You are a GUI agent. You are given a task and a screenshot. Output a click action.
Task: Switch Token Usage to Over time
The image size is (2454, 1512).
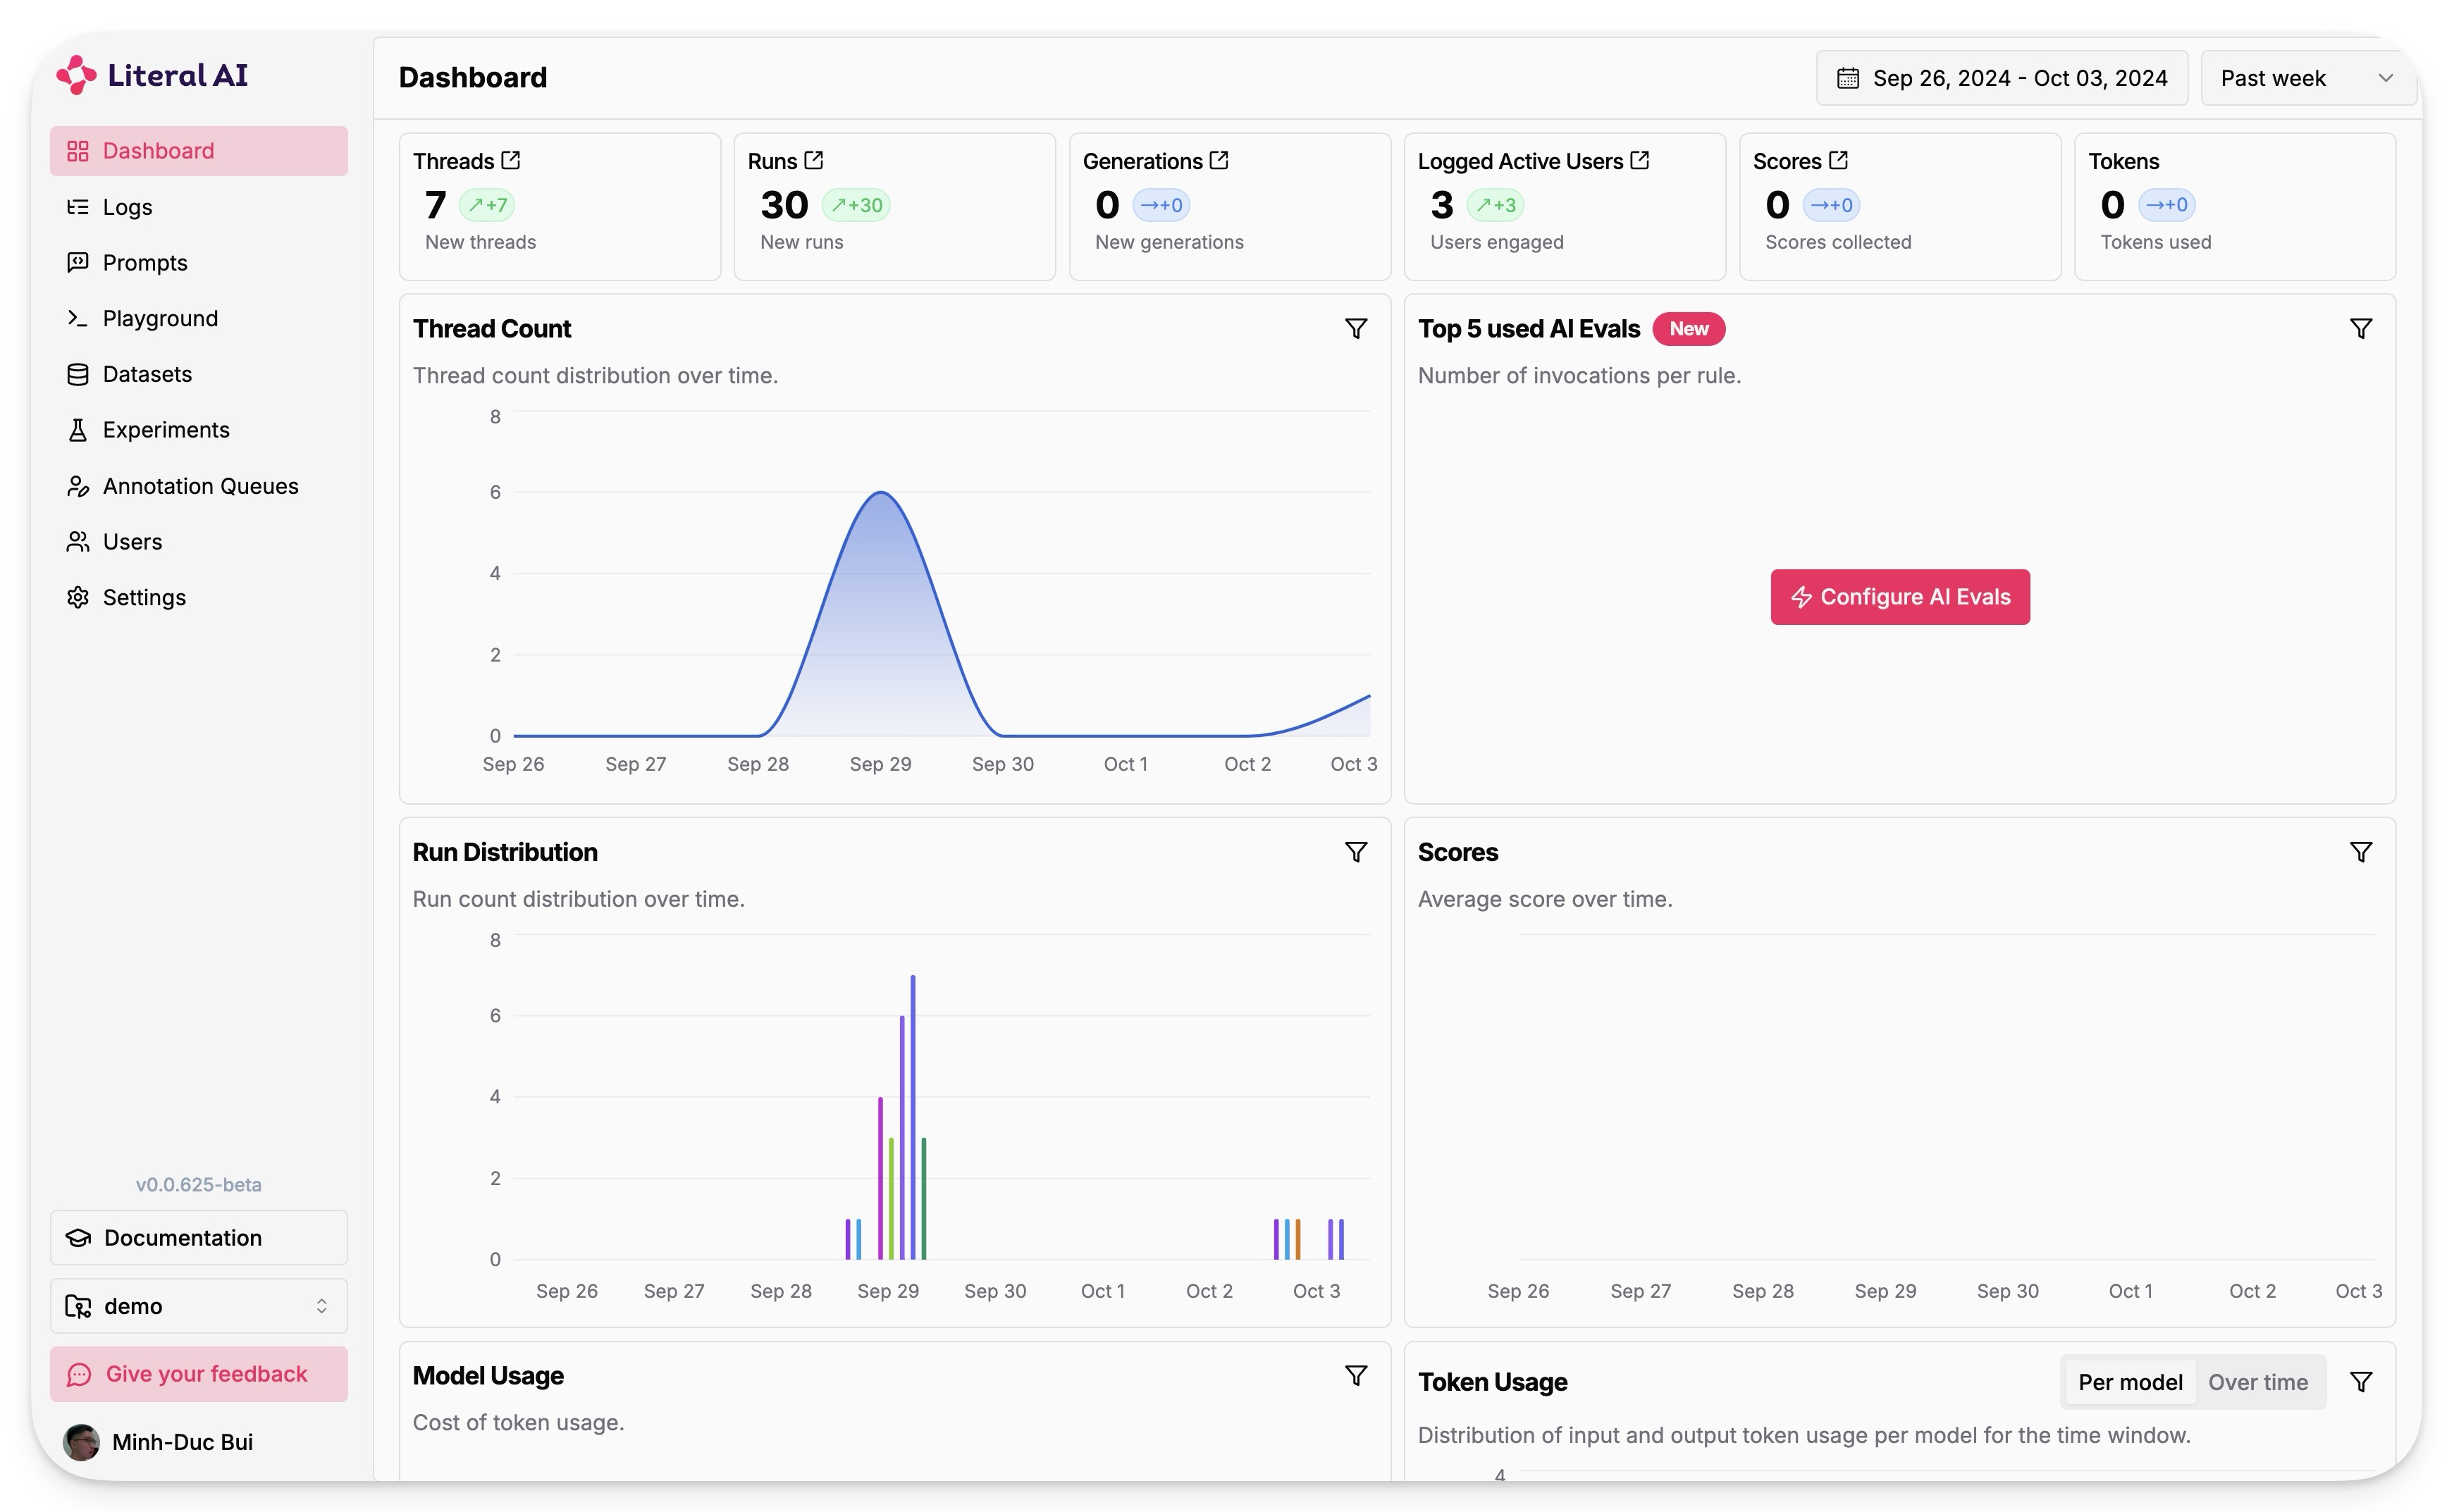[x=2258, y=1382]
